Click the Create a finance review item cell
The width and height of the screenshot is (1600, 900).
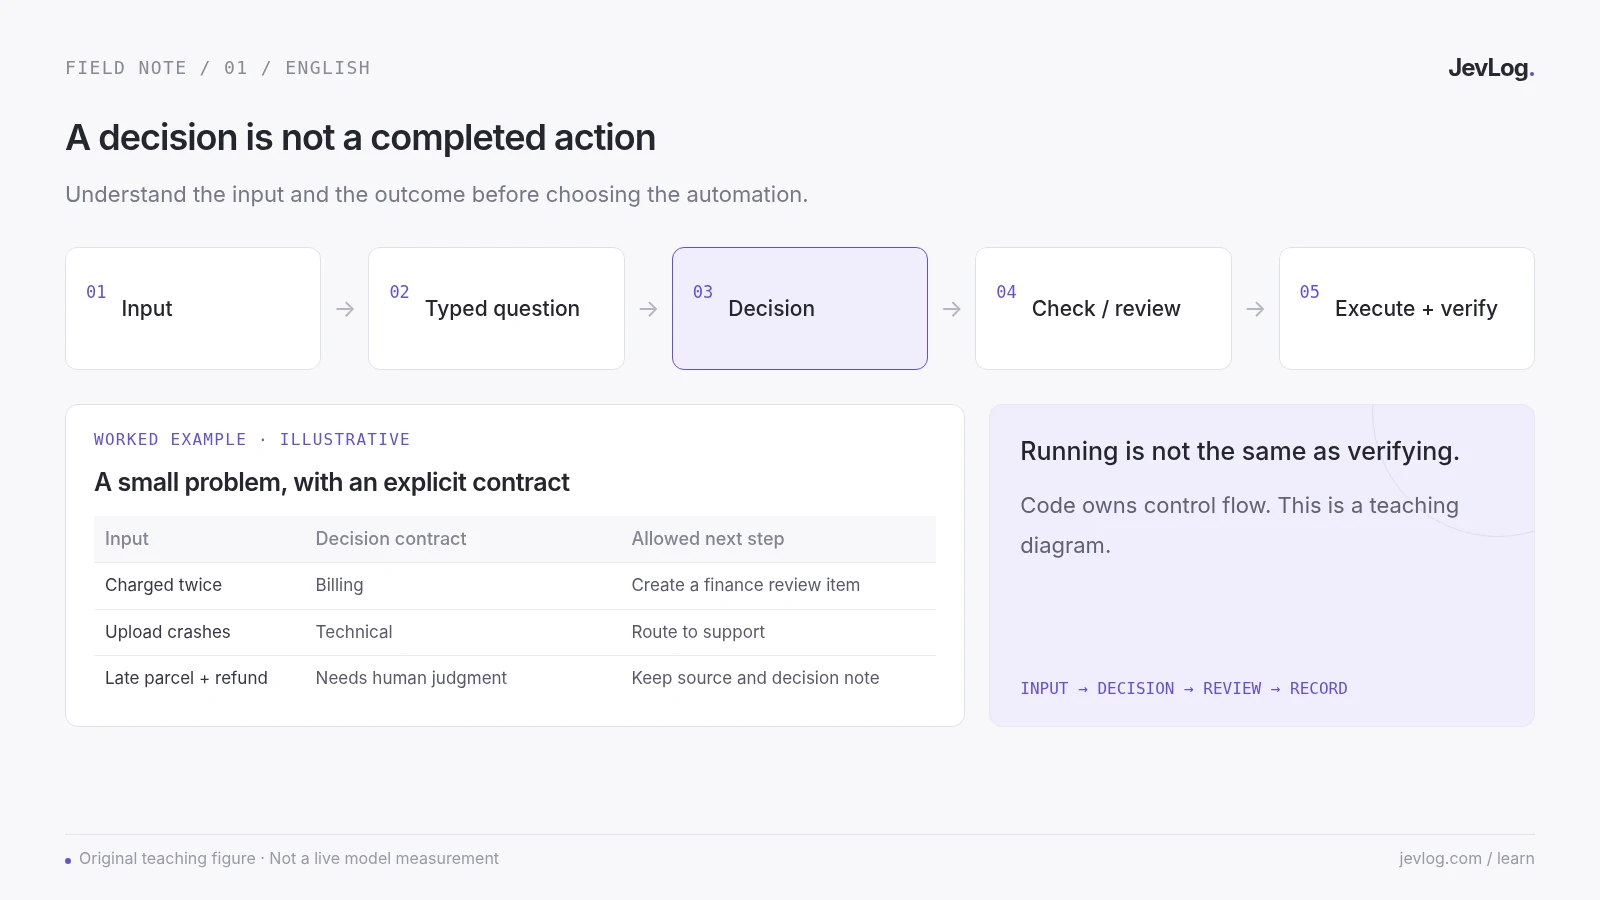[x=746, y=585]
